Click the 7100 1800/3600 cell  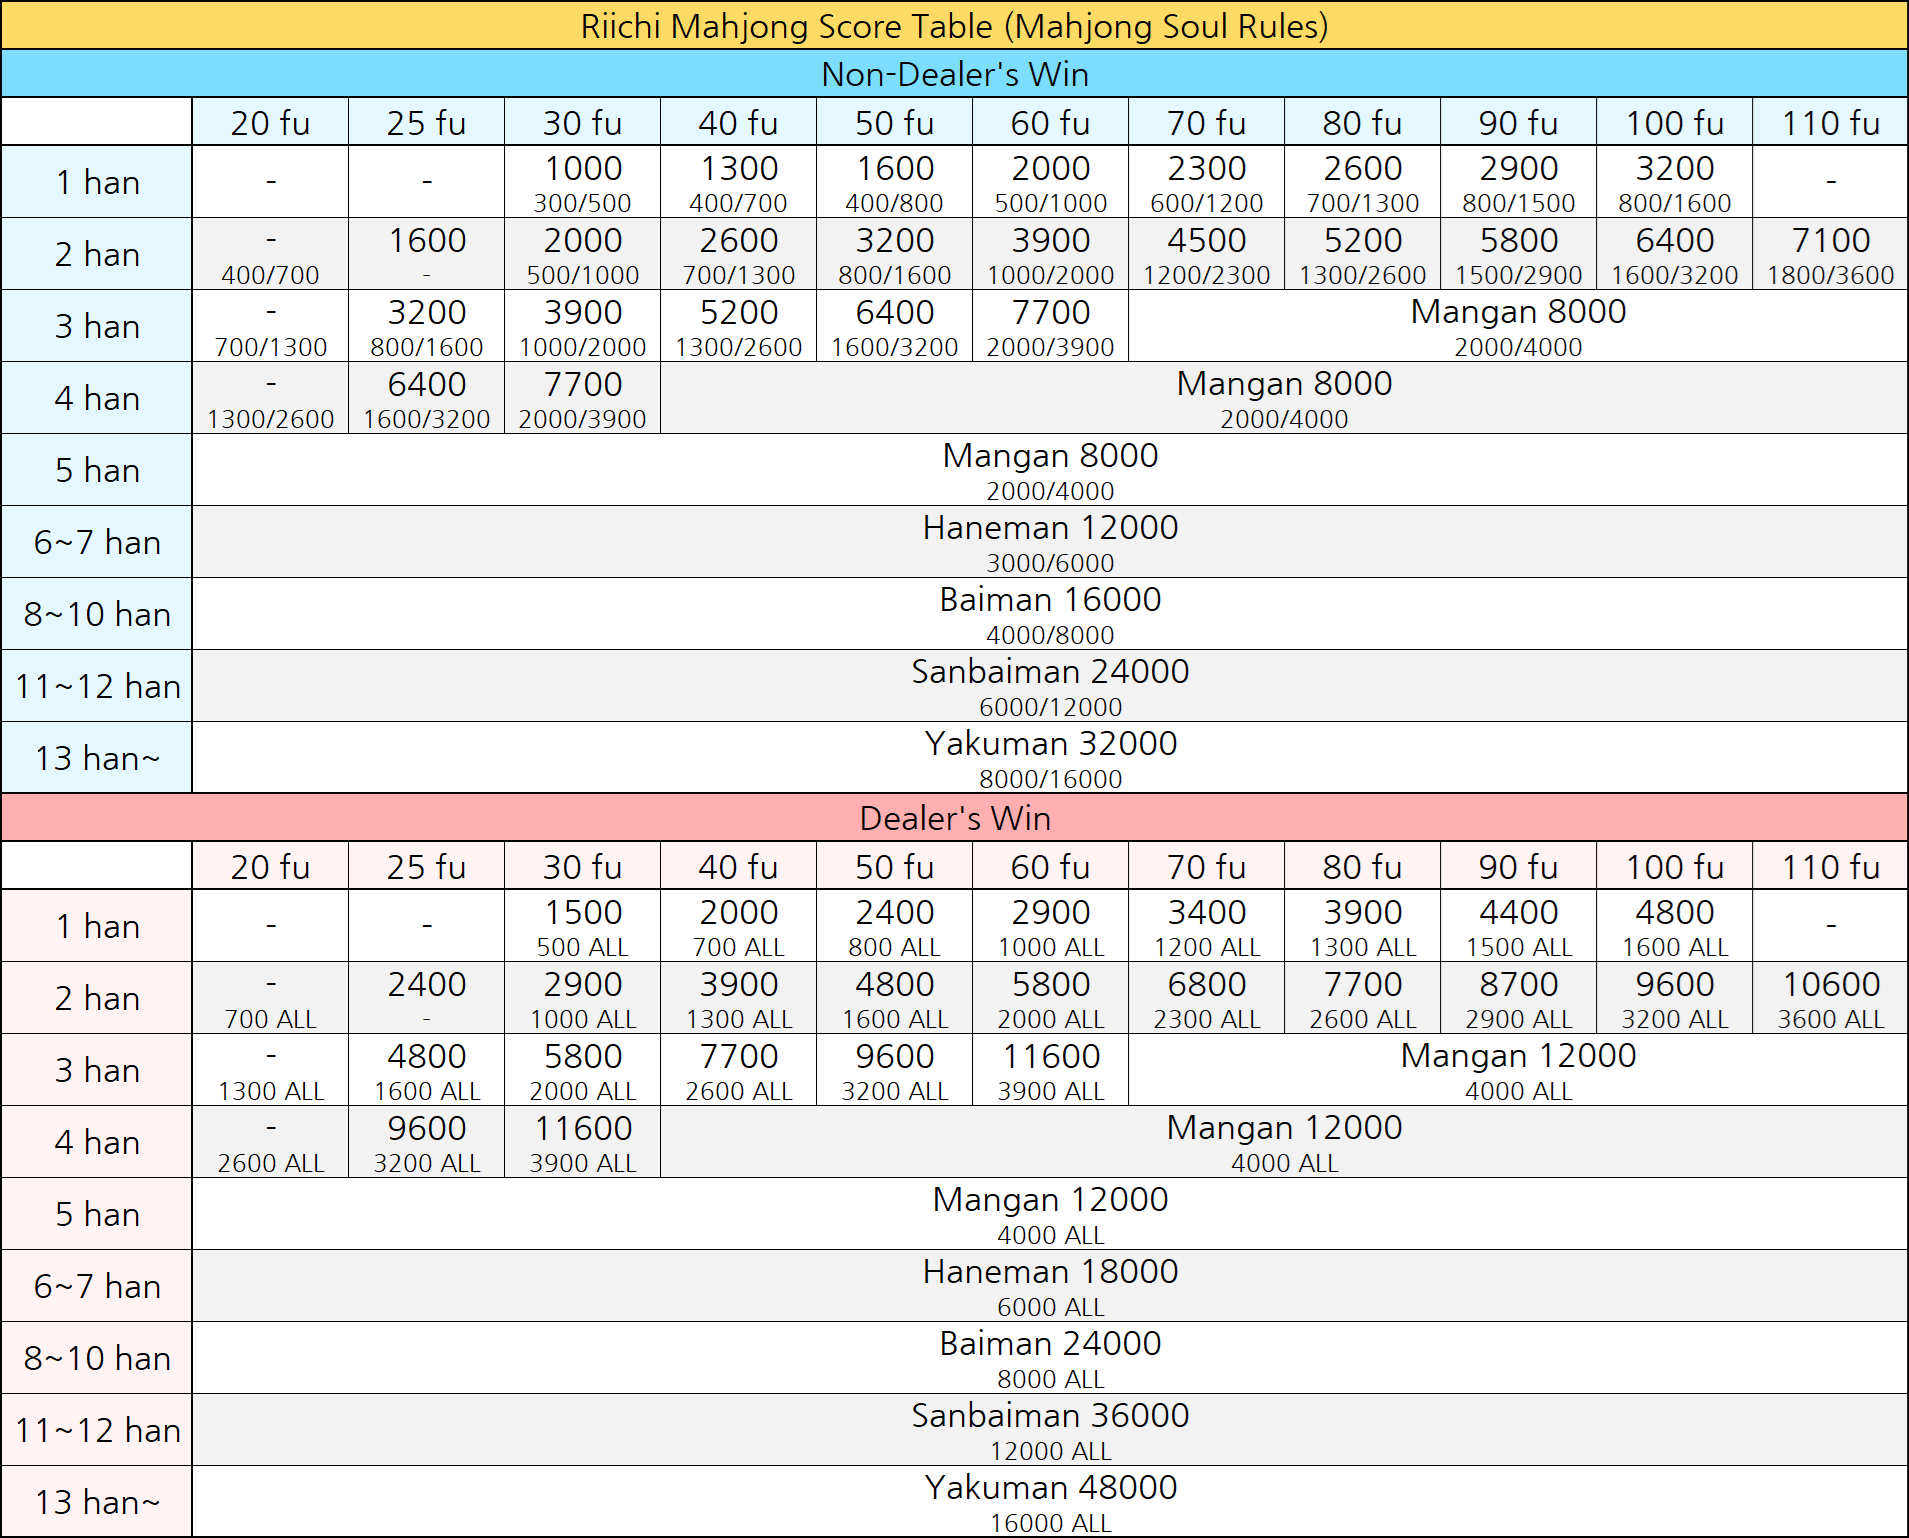tap(1830, 254)
